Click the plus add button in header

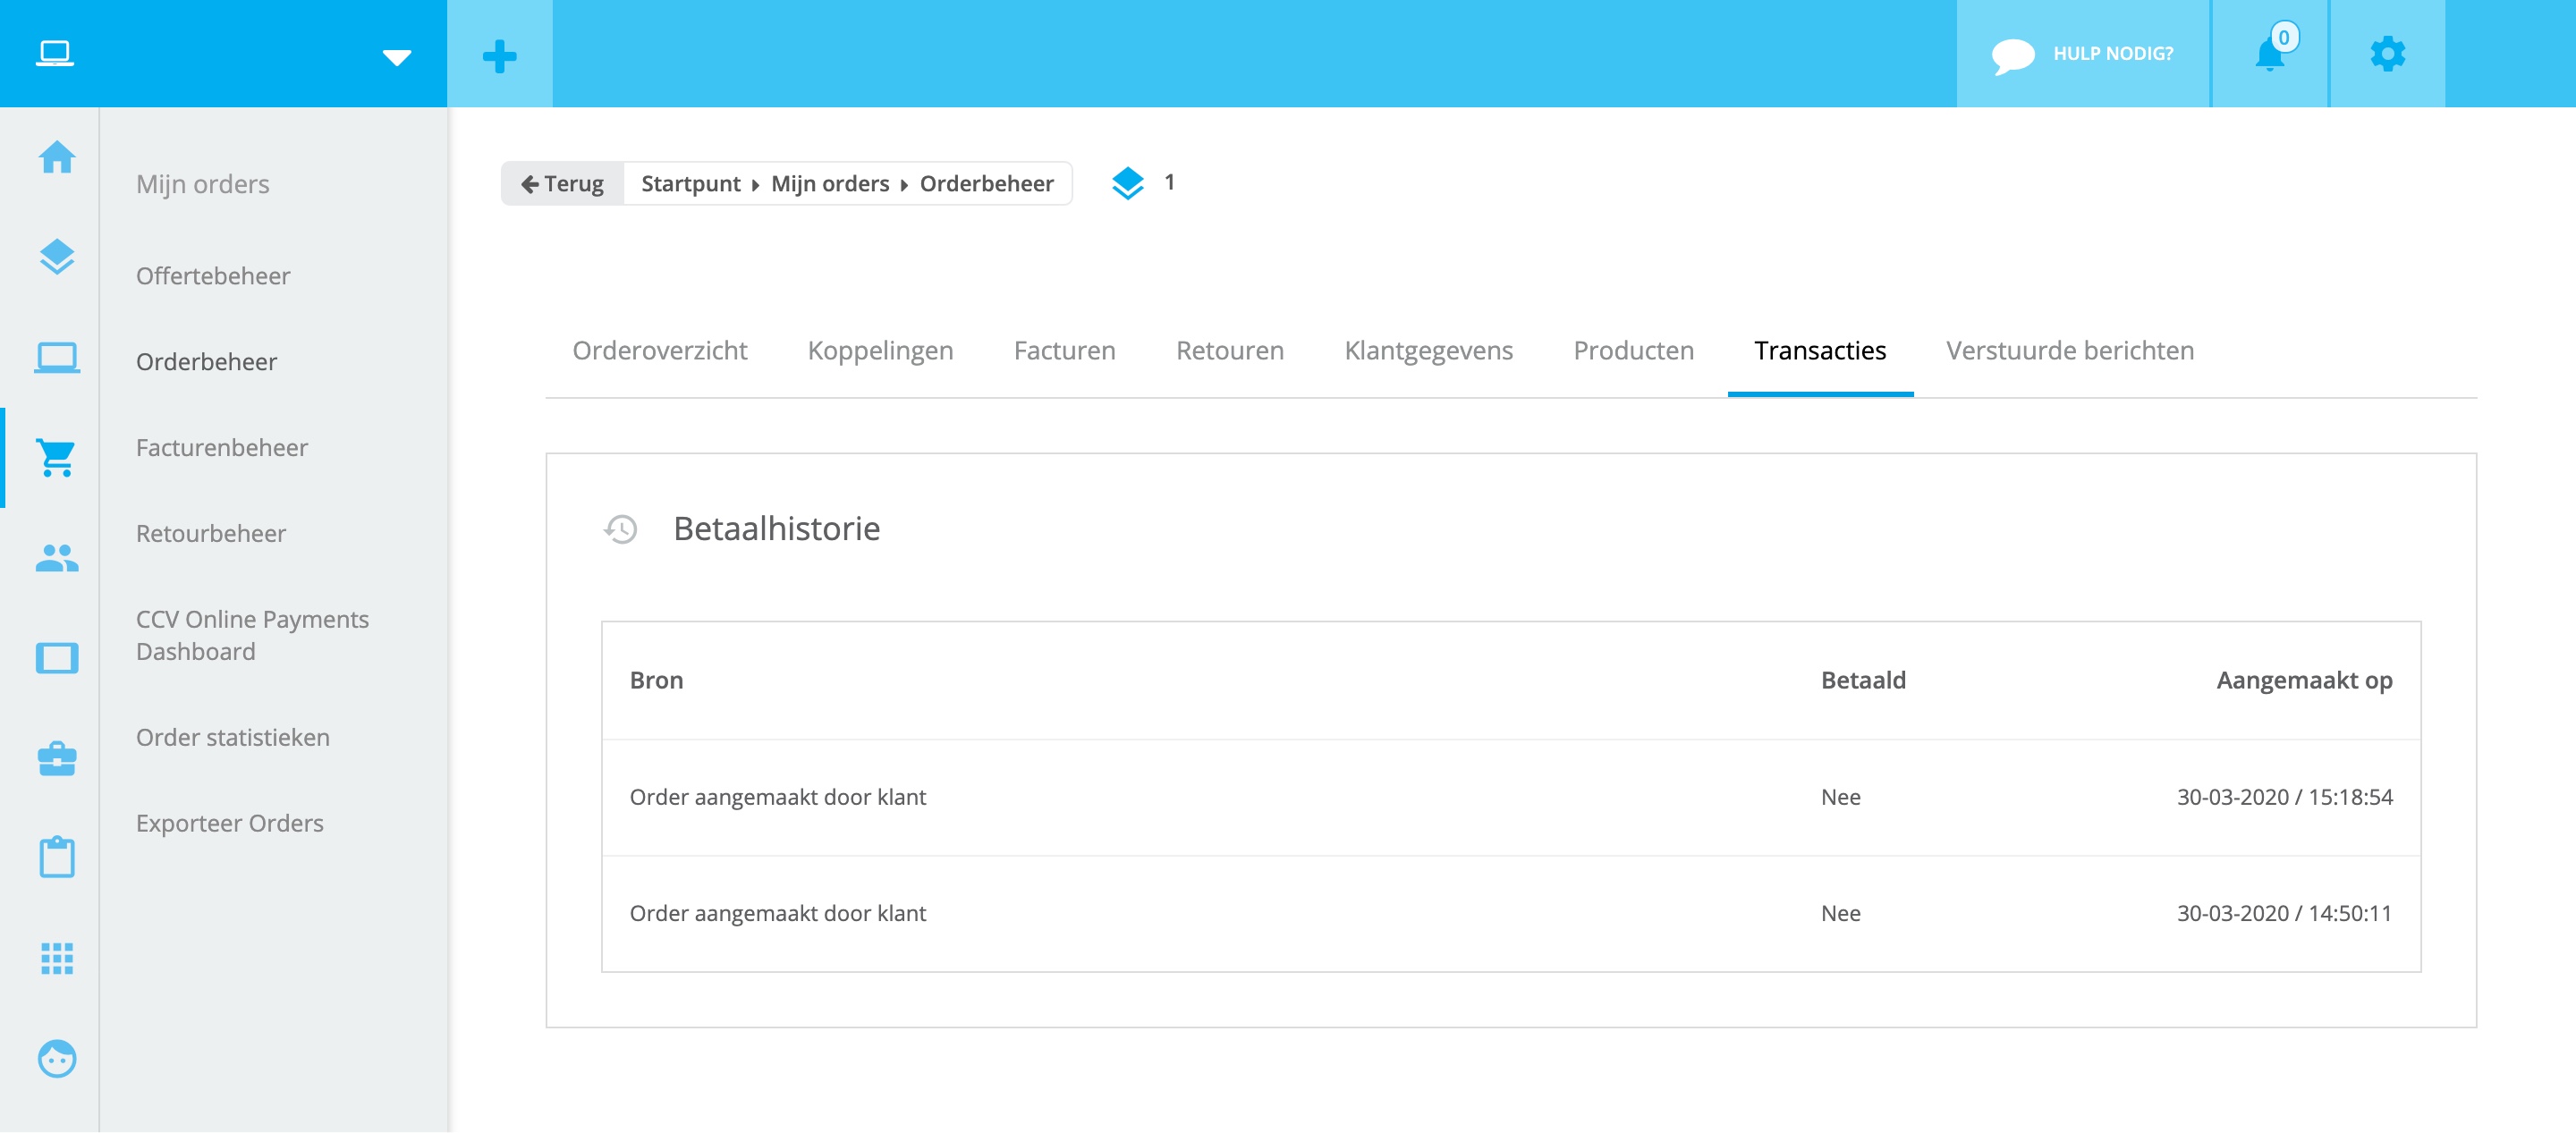pos(500,55)
